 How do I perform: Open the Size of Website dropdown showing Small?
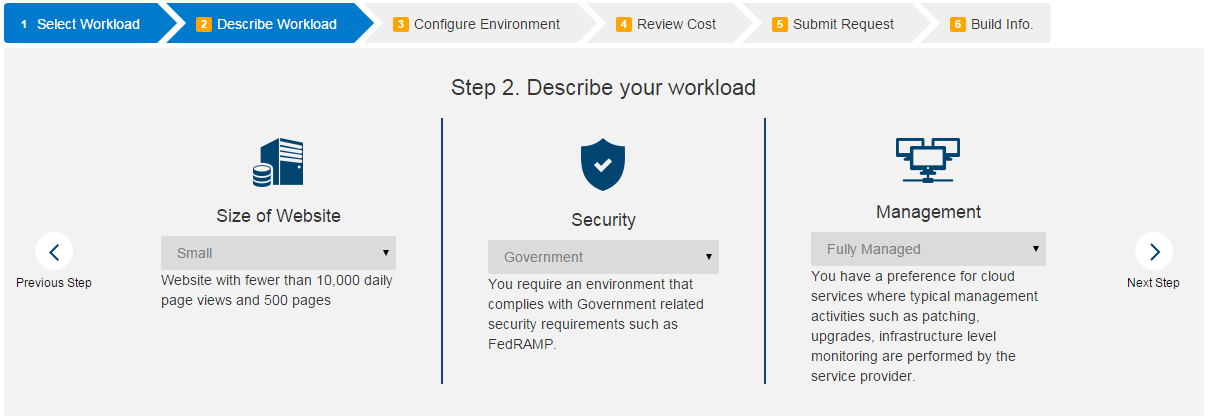coord(278,253)
